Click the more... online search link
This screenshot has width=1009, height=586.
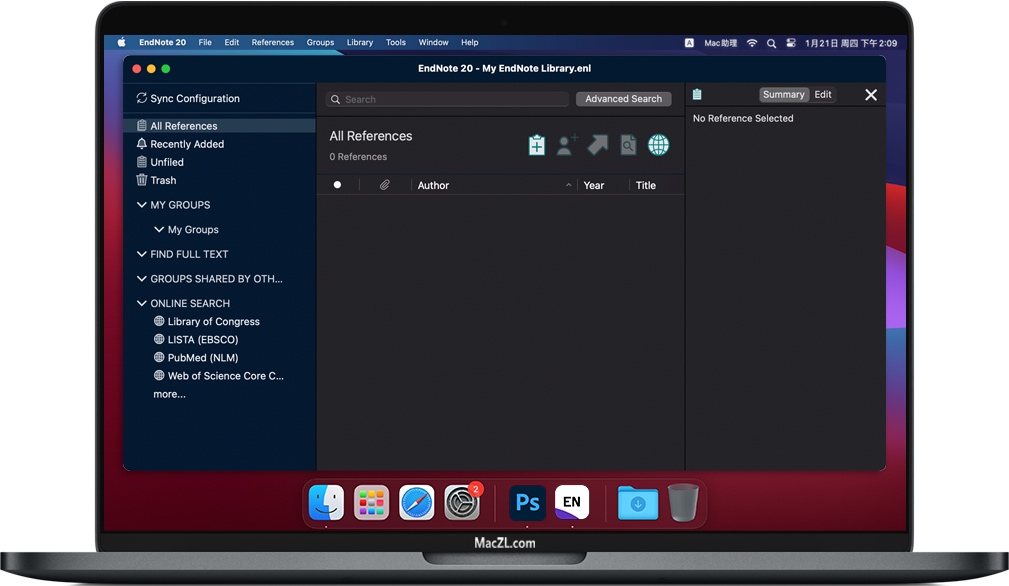point(169,394)
